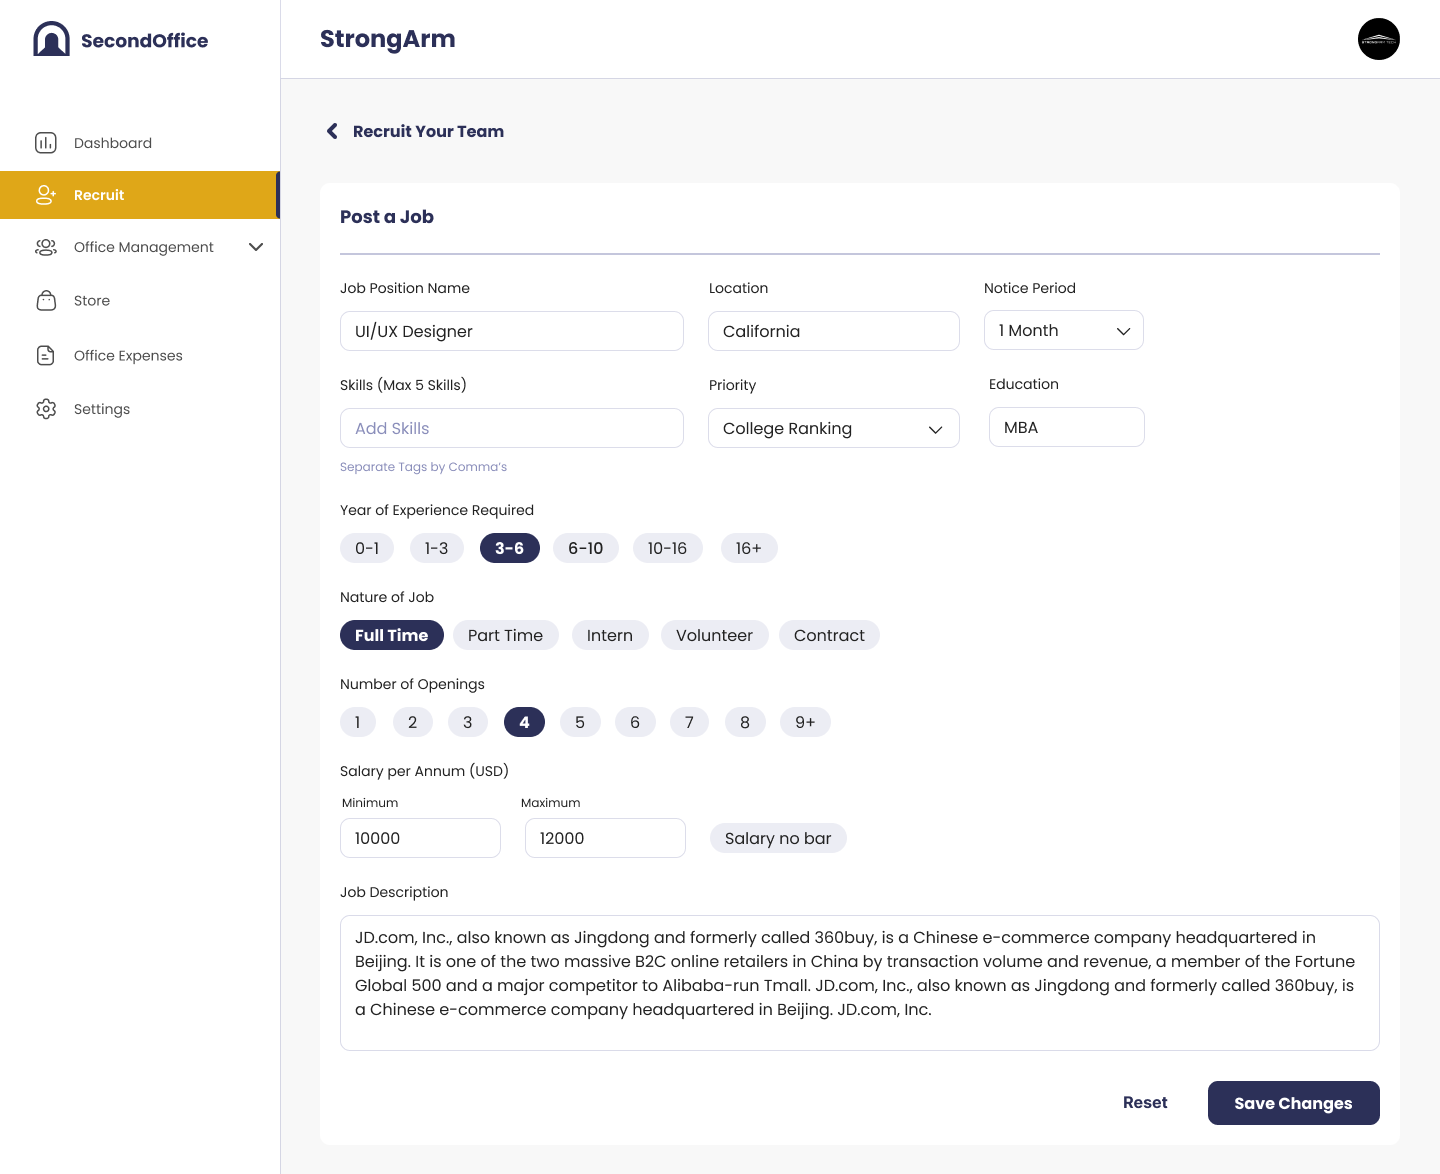1440x1174 pixels.
Task: Click the Reset button
Action: (x=1145, y=1102)
